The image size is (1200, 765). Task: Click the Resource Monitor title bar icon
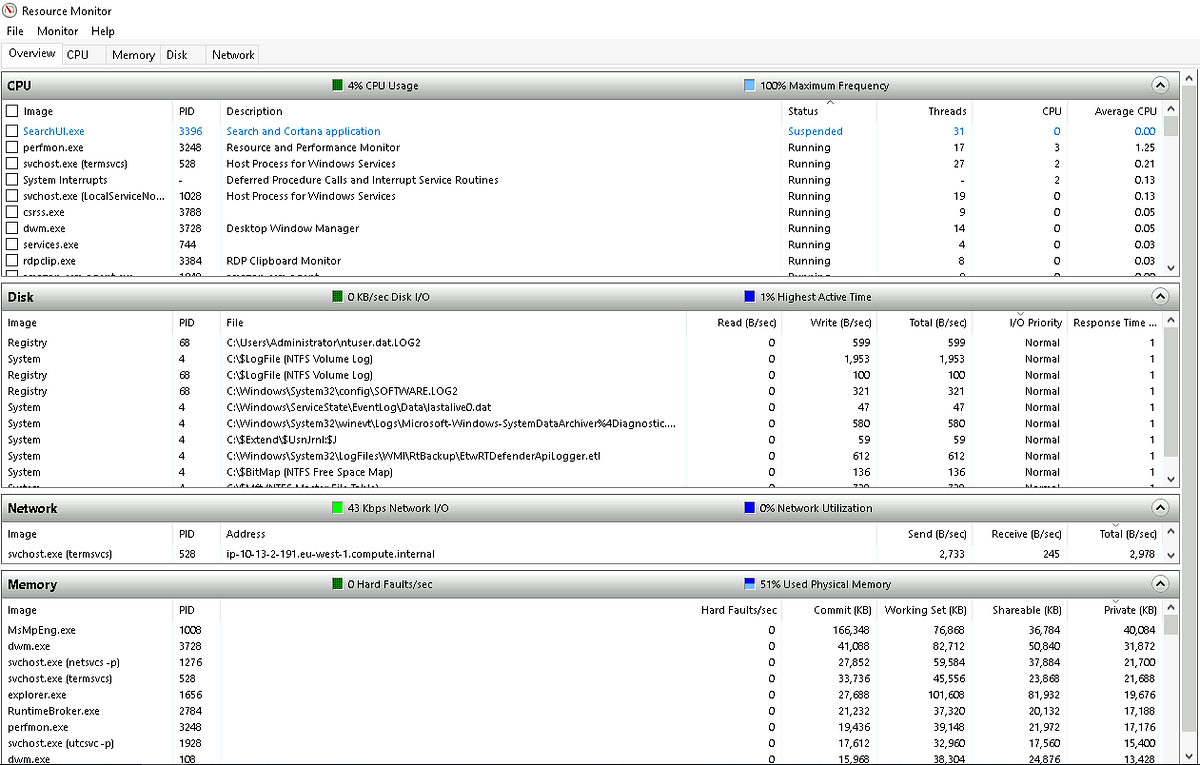[8, 11]
